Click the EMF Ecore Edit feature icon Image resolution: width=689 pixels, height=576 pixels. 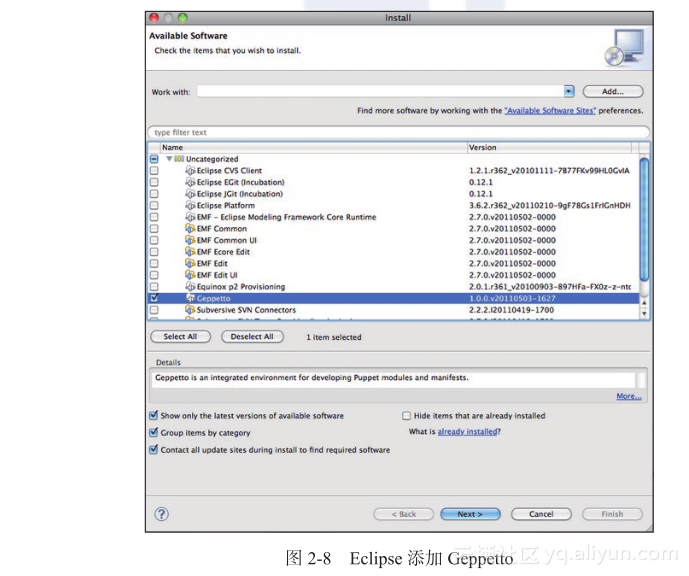tap(190, 252)
